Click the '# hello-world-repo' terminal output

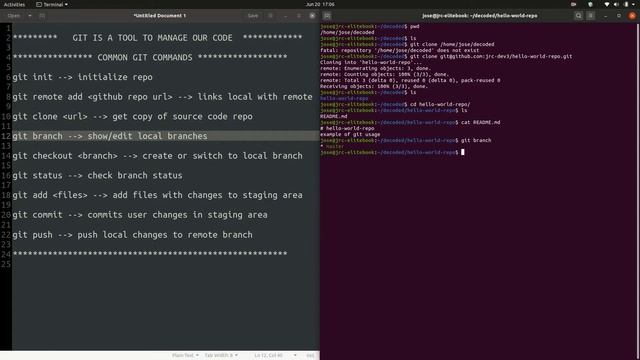click(347, 128)
